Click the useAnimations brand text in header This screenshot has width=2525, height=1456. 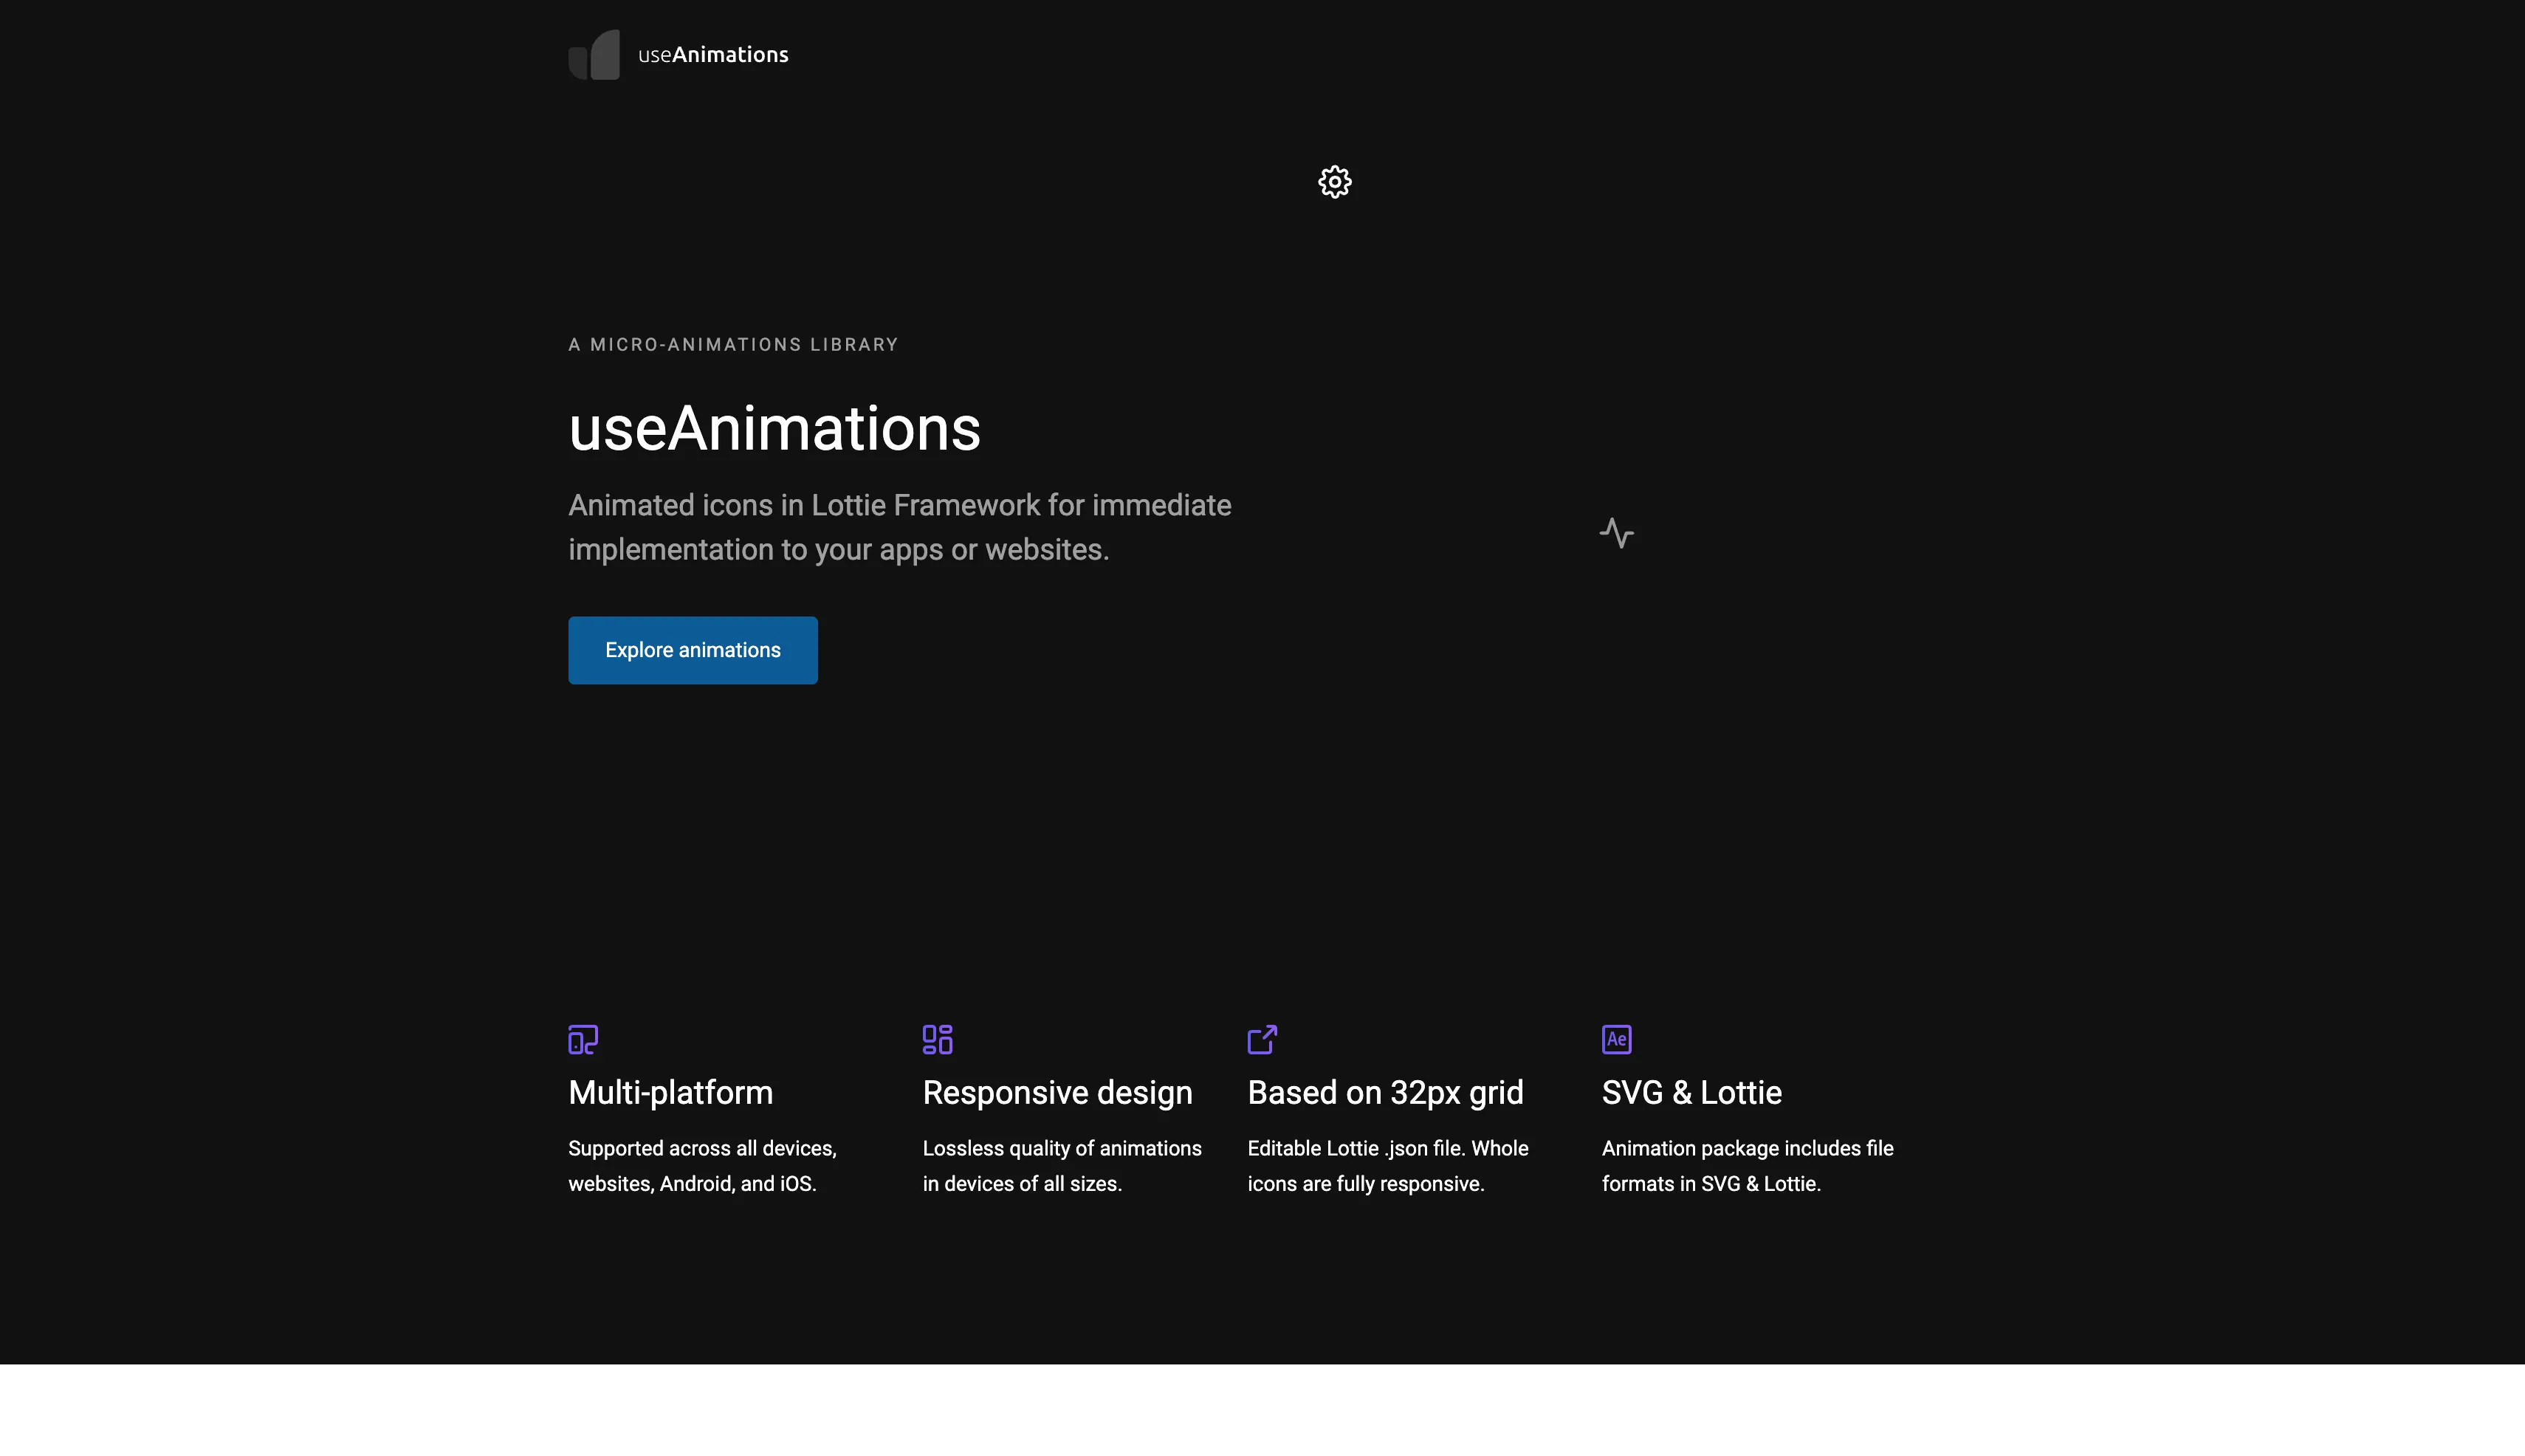coord(713,55)
